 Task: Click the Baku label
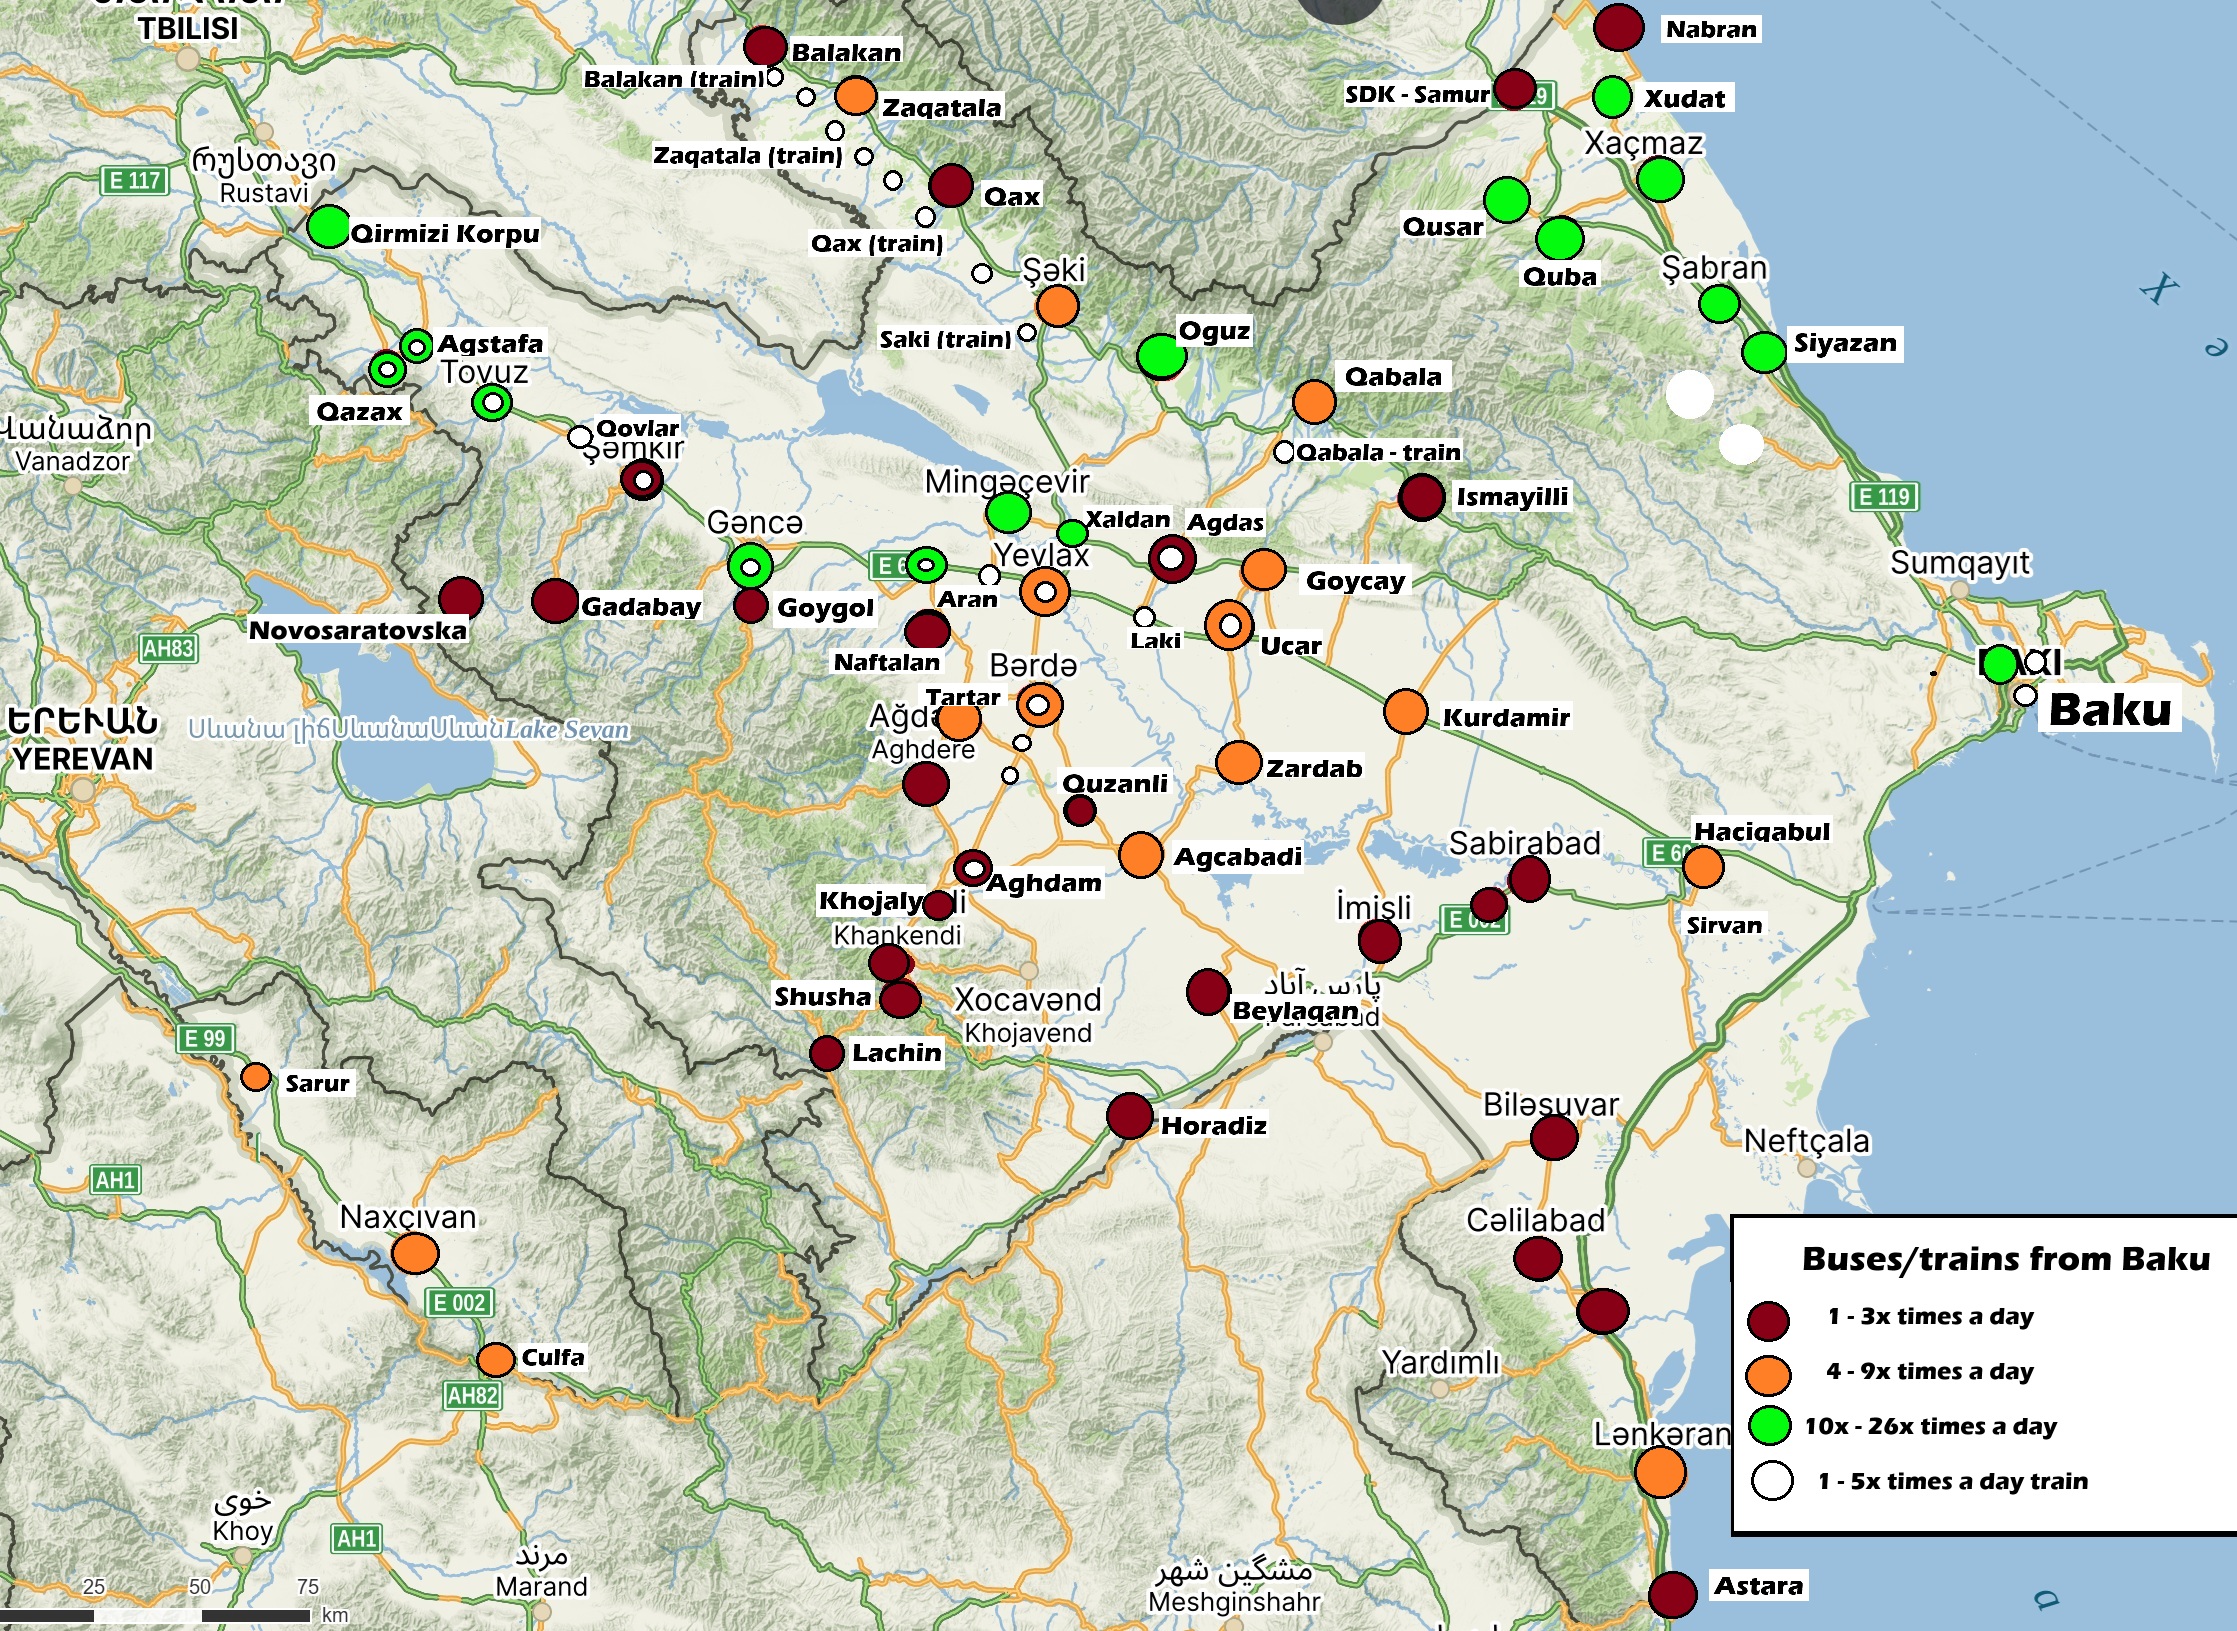pos(2110,710)
